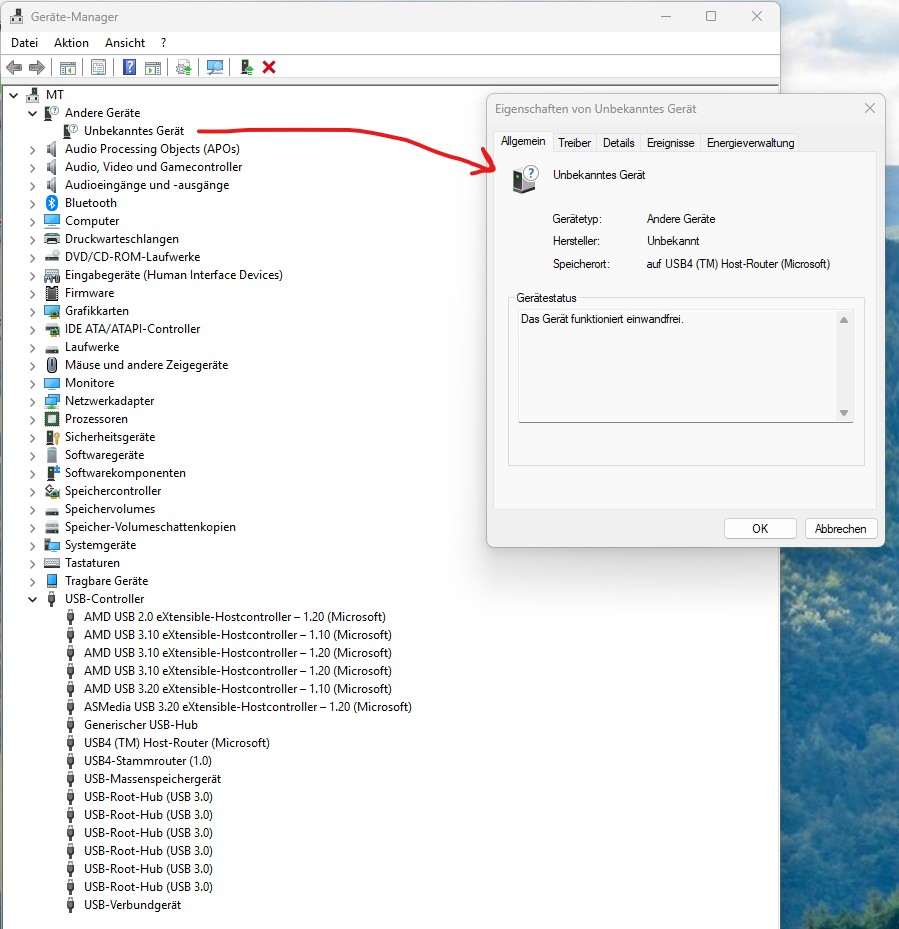Maximize the Geräte-Manager window

711,17
